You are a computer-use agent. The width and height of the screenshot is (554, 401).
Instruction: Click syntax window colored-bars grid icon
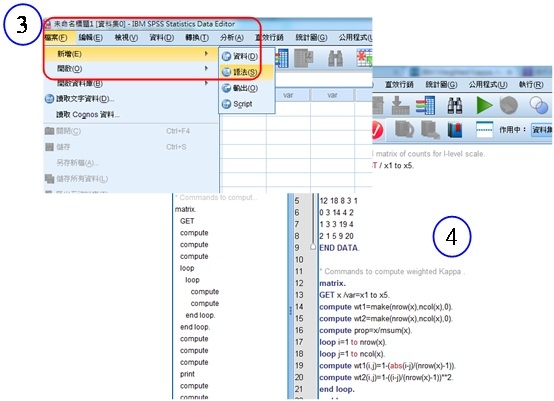click(x=425, y=105)
